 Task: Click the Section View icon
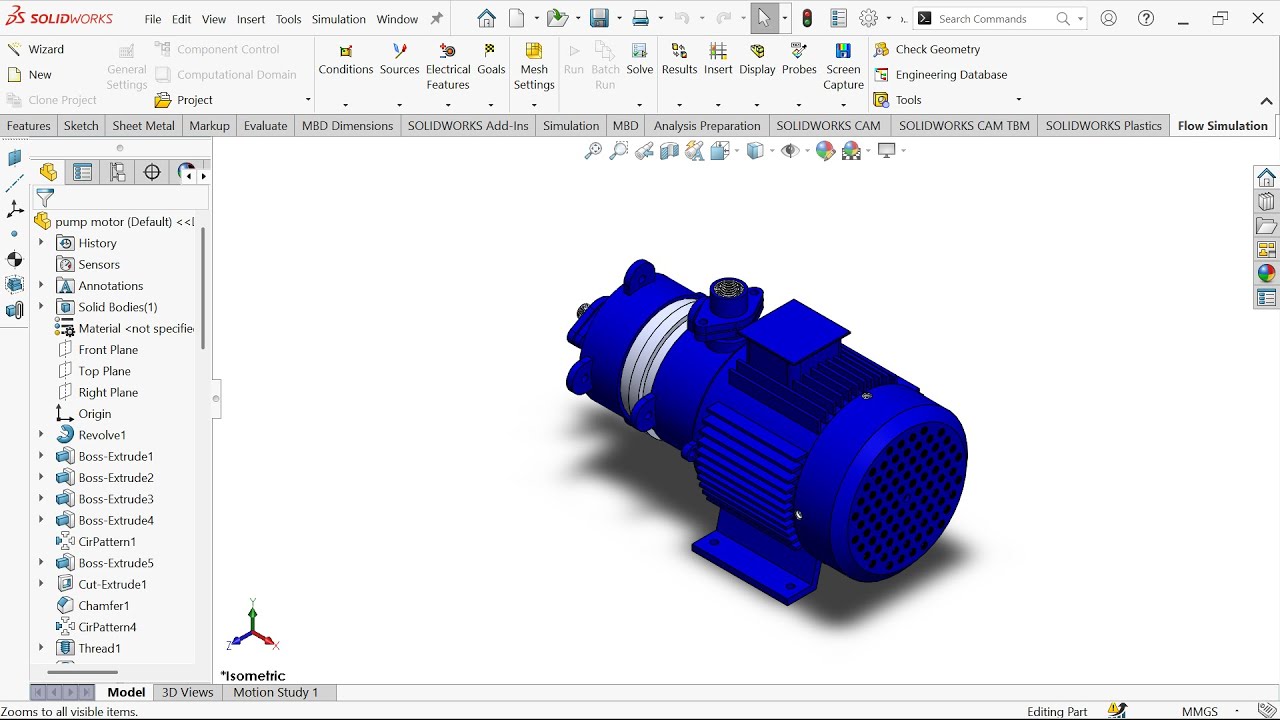coord(669,150)
